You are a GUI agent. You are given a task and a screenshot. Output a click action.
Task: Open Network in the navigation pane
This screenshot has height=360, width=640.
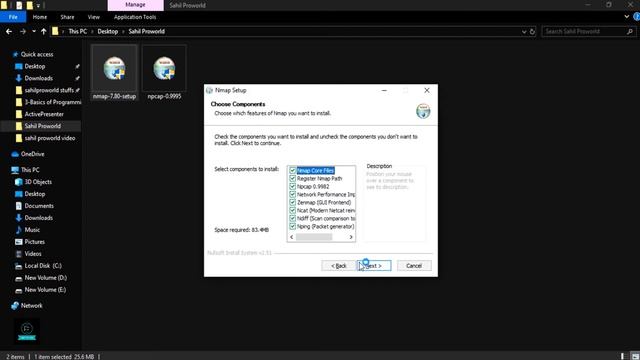coord(31,305)
